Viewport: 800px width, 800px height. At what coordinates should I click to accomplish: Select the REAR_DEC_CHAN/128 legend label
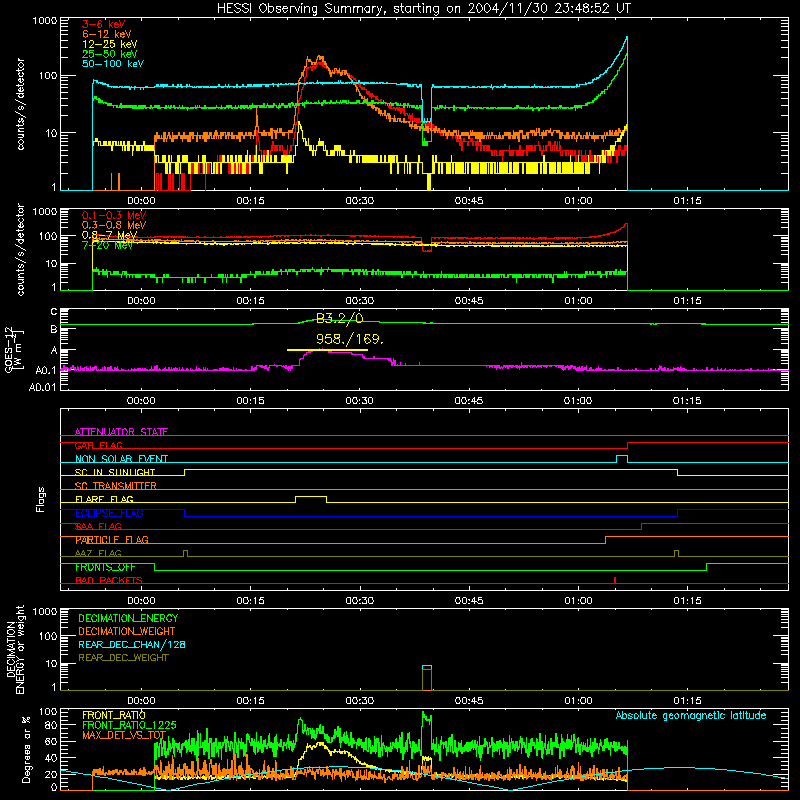point(132,645)
